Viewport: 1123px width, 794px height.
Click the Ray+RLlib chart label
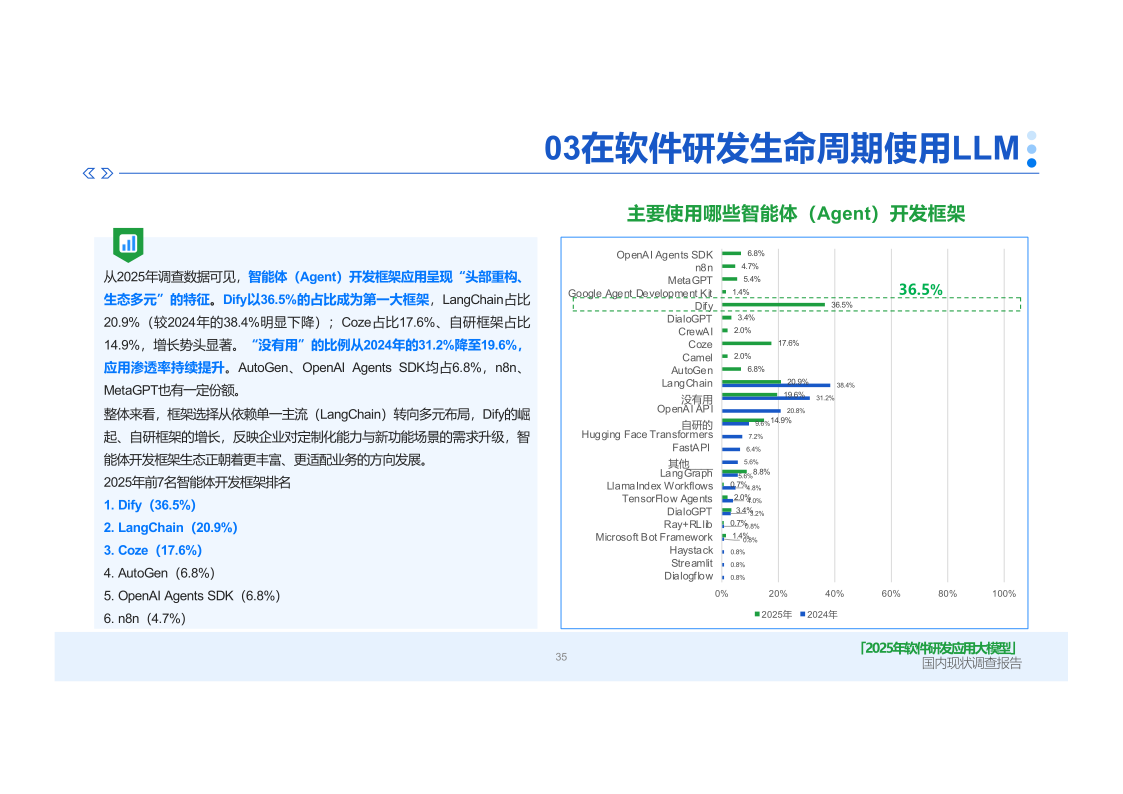click(x=688, y=525)
